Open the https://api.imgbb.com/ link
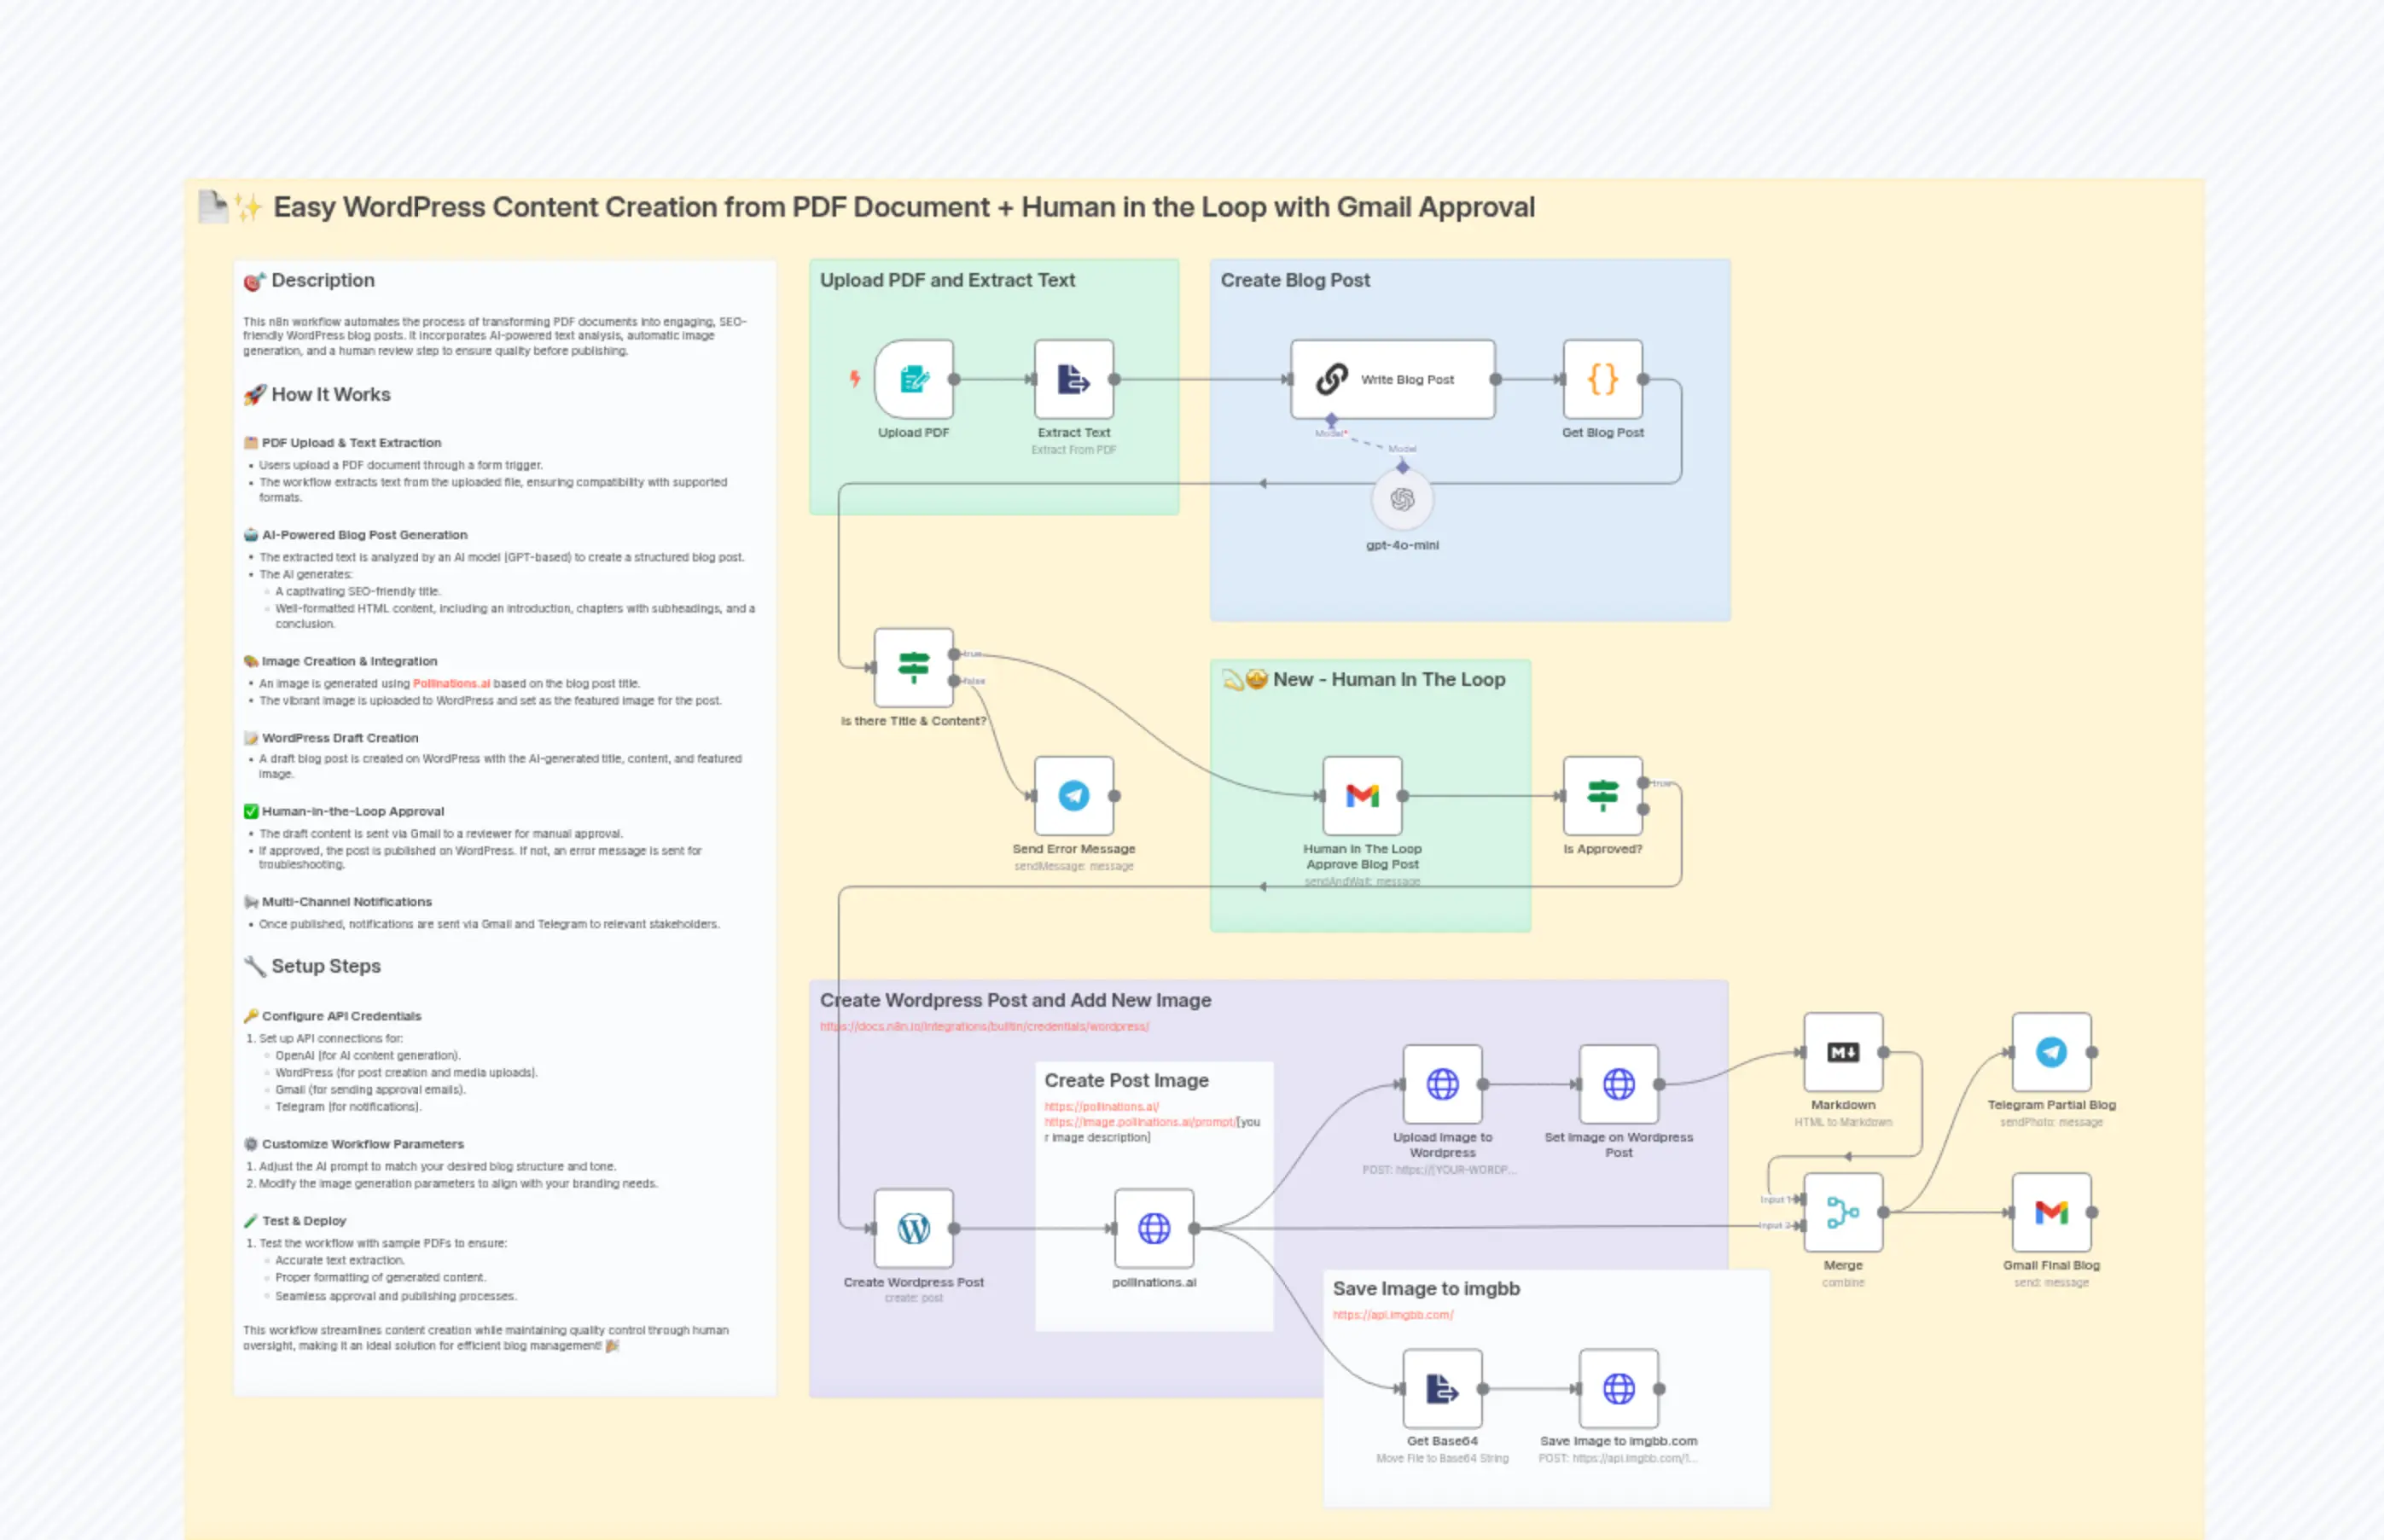 [x=1394, y=1314]
